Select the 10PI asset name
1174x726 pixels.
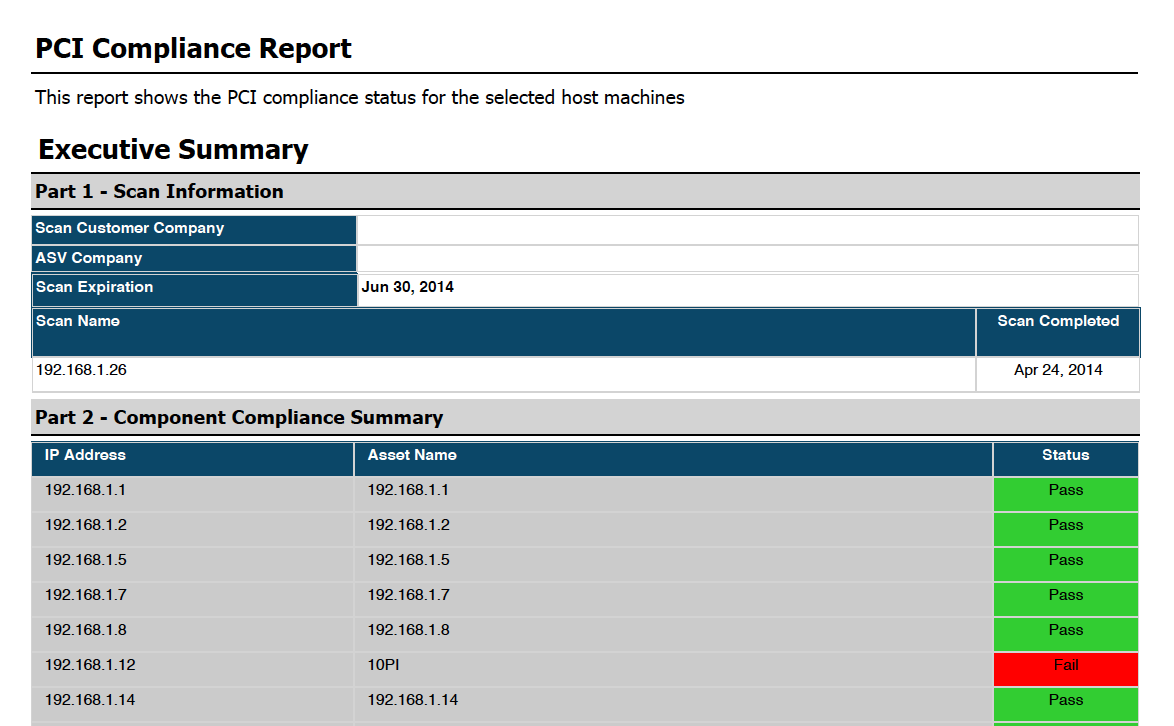pyautogui.click(x=385, y=666)
